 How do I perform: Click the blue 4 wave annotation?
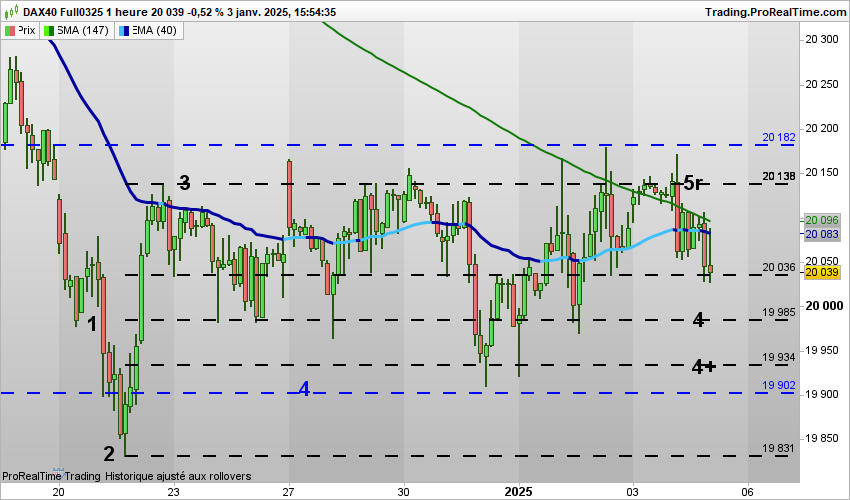click(x=304, y=389)
